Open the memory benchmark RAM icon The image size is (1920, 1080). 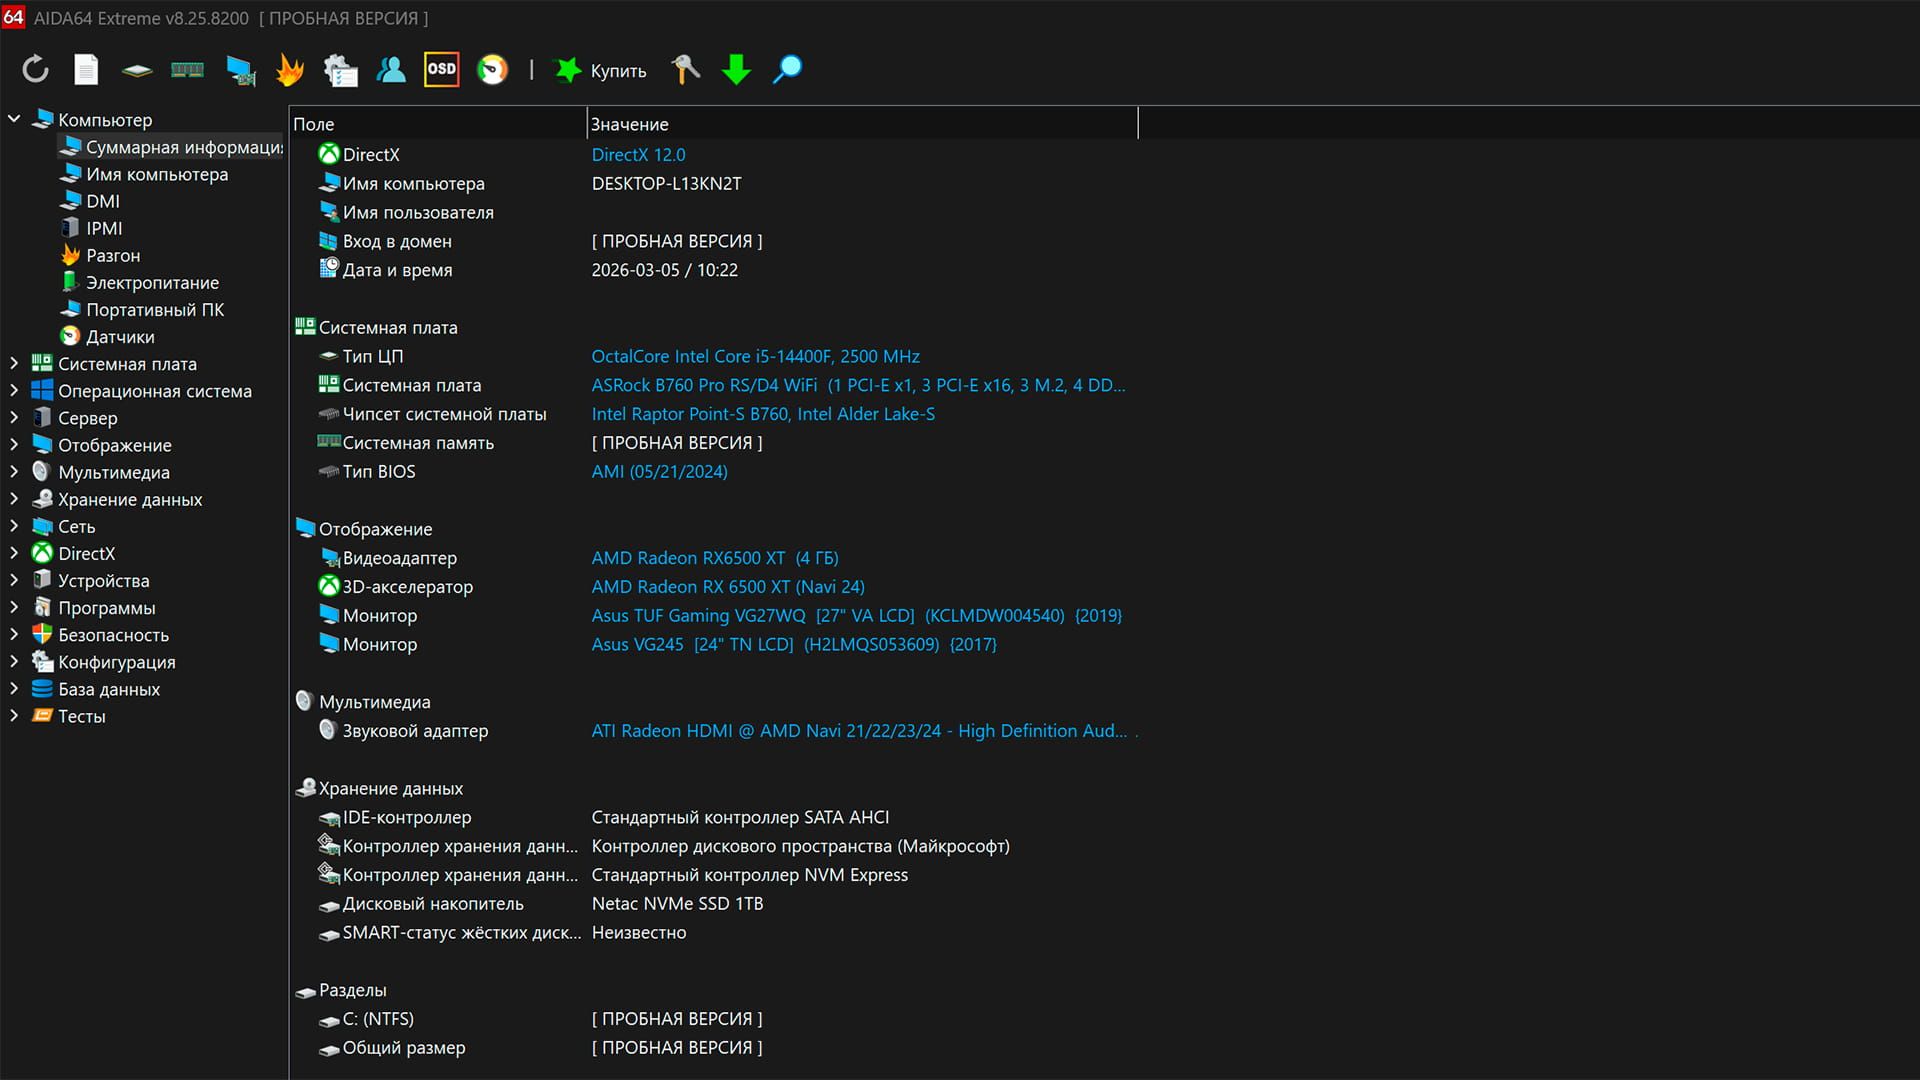tap(187, 70)
